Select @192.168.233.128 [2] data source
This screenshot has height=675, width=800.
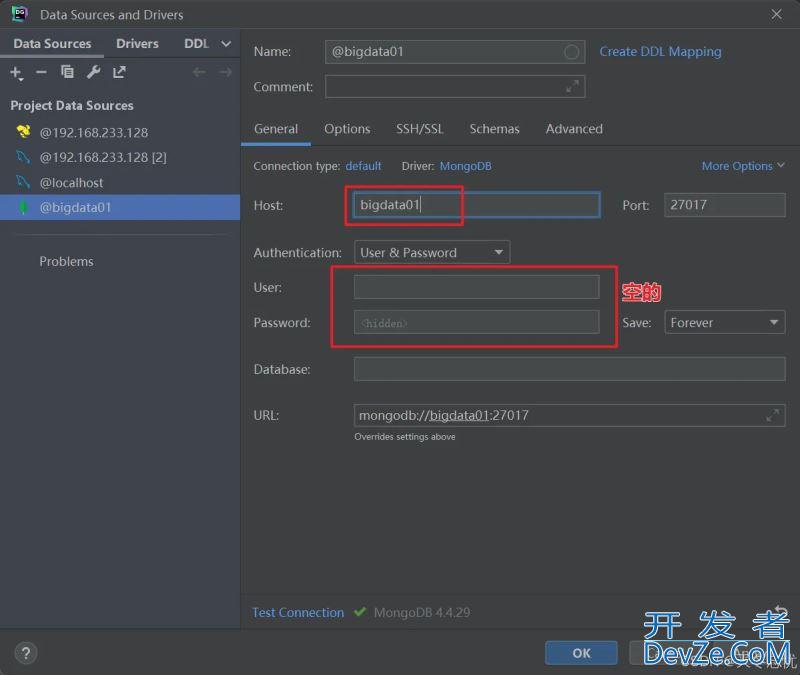pyautogui.click(x=120, y=158)
